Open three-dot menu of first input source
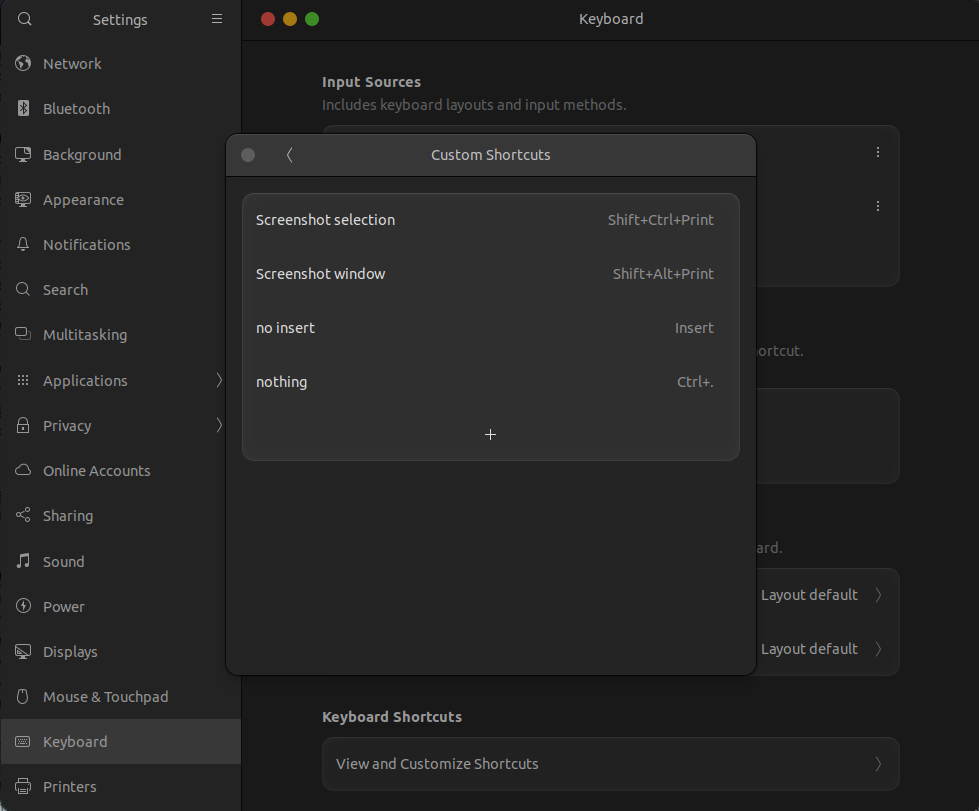 [877, 152]
